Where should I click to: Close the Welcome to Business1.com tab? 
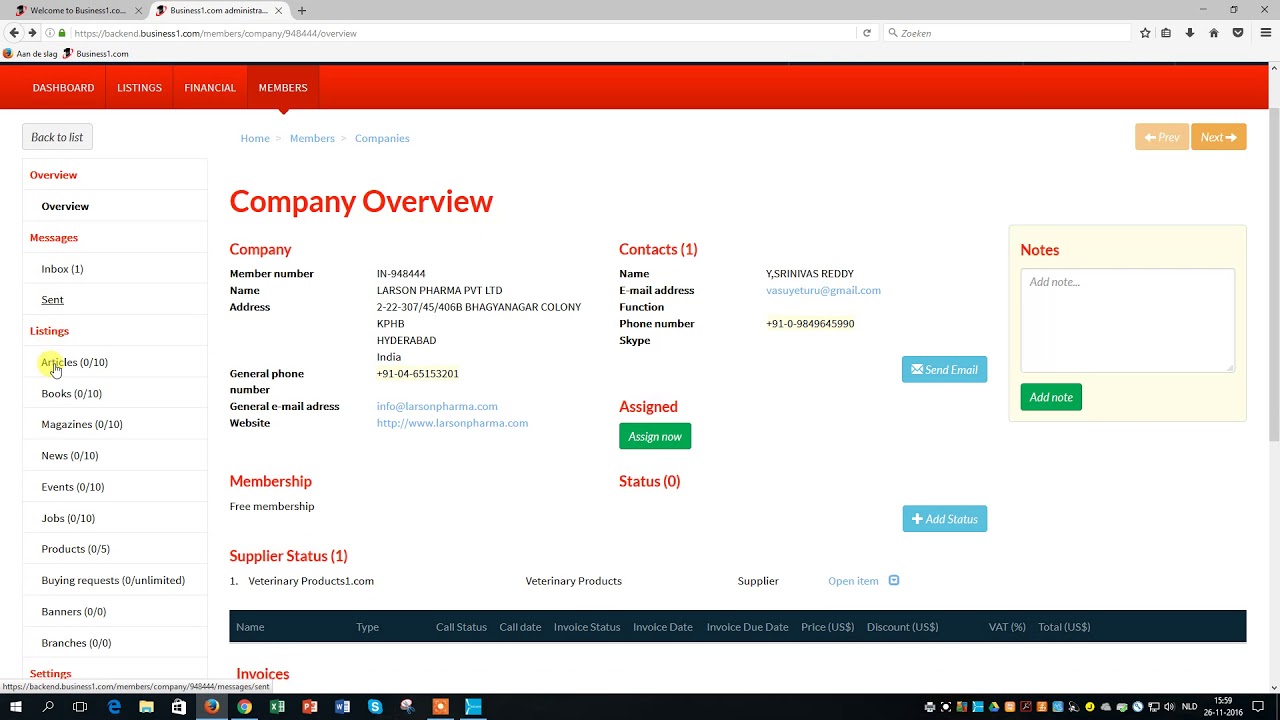pos(136,10)
